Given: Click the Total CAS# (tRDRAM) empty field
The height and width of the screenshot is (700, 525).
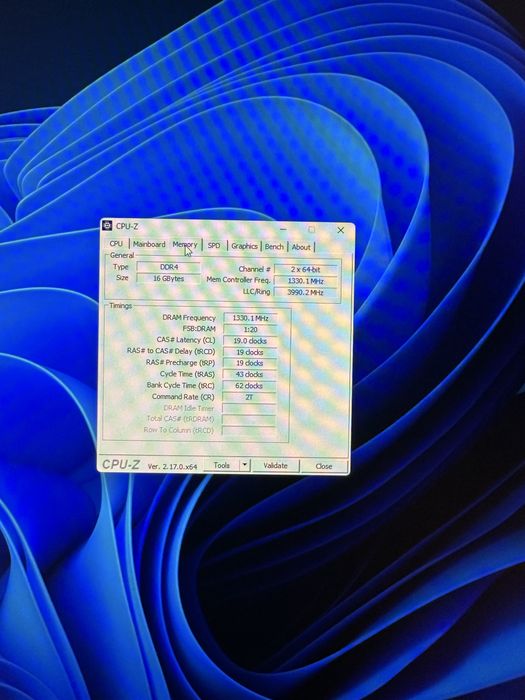Looking at the screenshot, I should 249,419.
